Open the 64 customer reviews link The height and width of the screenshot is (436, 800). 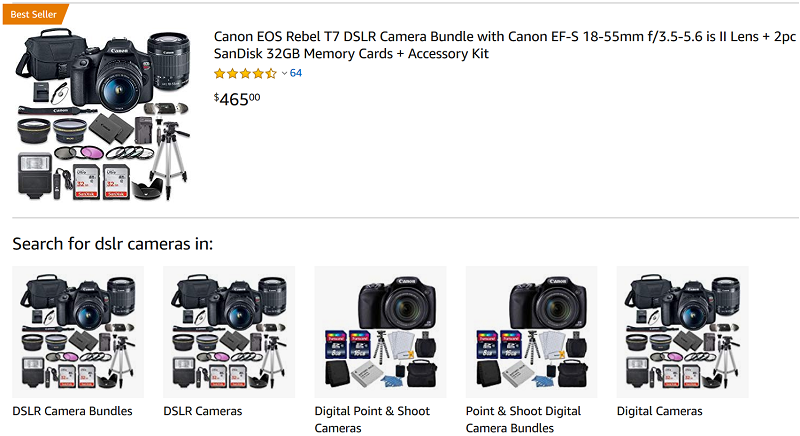click(296, 73)
